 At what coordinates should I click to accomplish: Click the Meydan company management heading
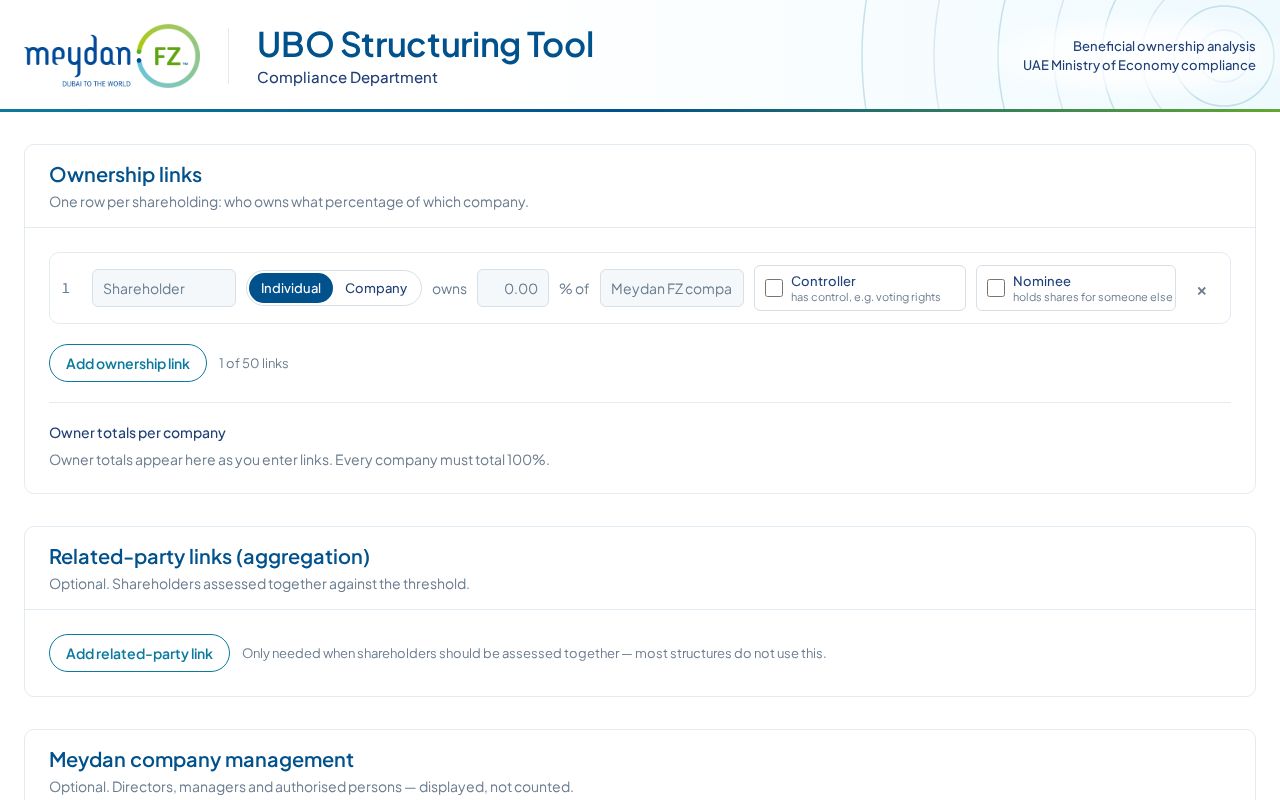point(201,759)
